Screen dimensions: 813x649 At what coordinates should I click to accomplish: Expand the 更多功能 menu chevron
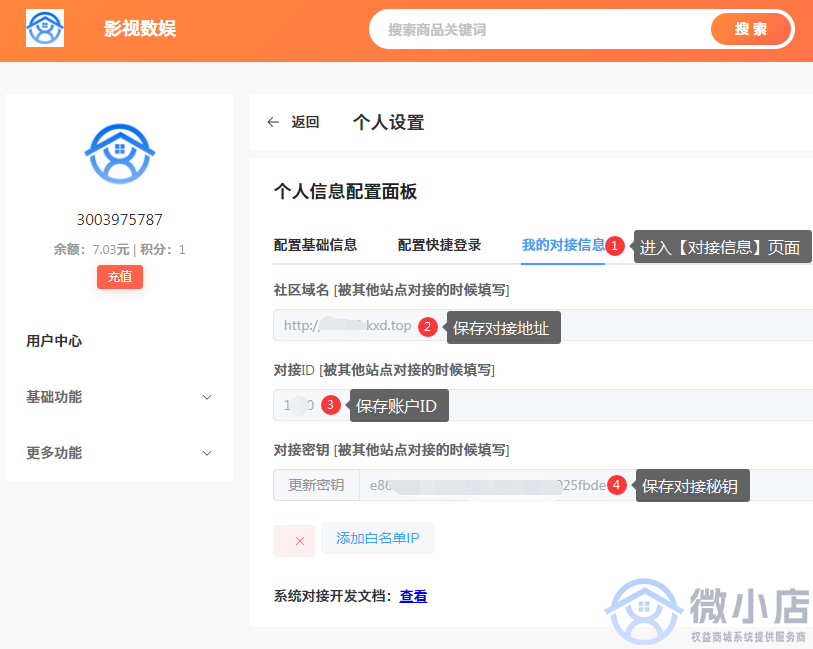[207, 453]
